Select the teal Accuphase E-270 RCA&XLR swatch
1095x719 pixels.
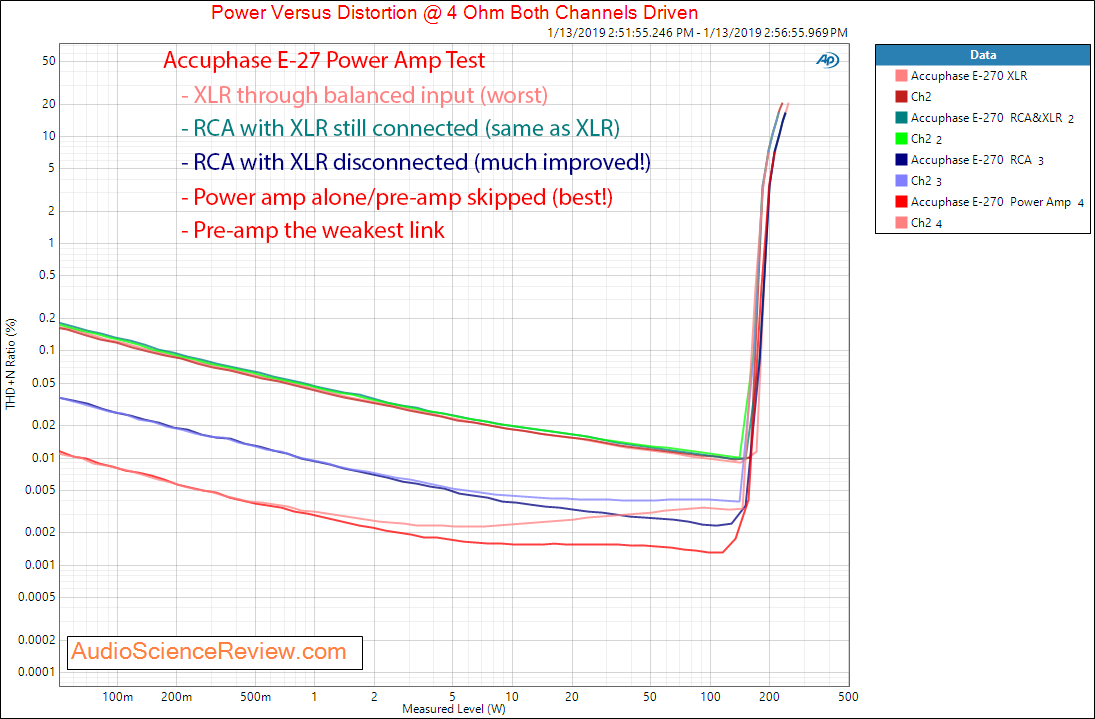901,118
